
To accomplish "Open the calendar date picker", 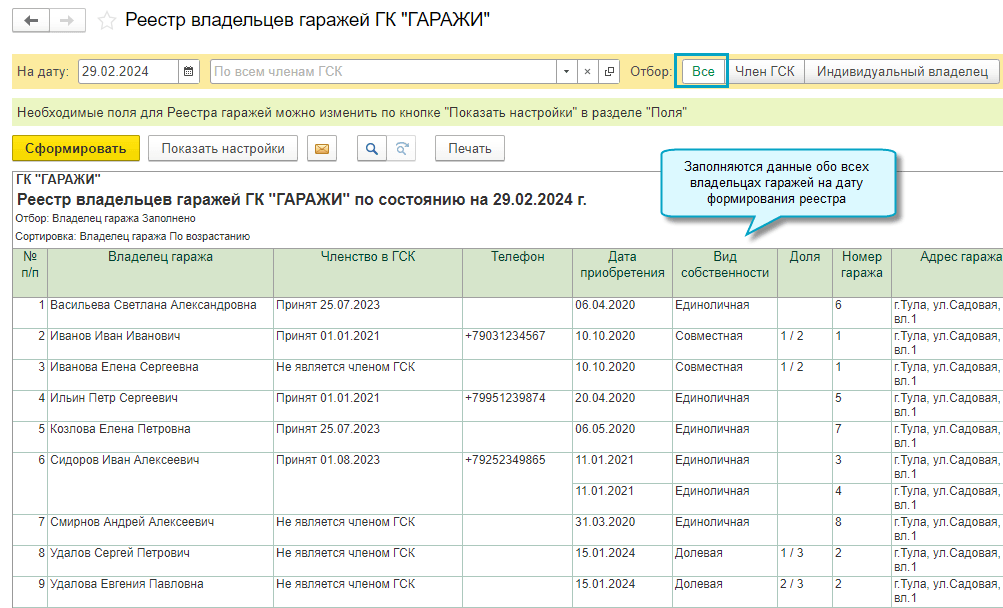I will click(x=189, y=72).
